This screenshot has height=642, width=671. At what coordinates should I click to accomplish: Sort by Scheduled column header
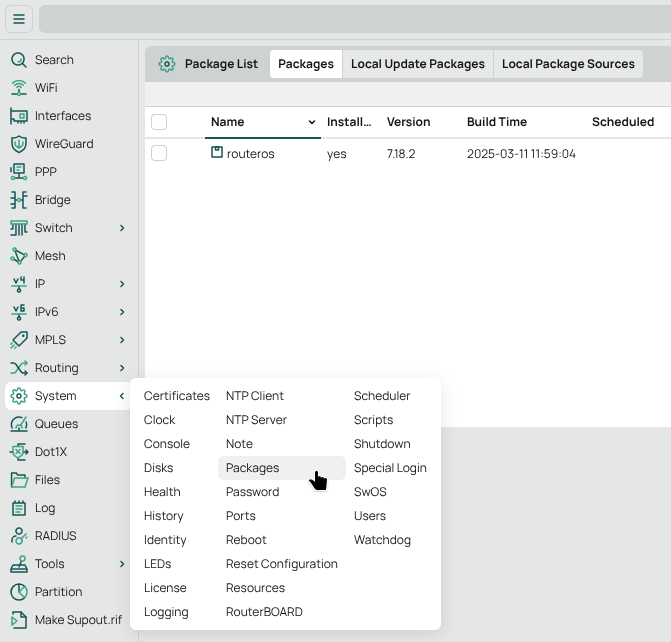[623, 122]
